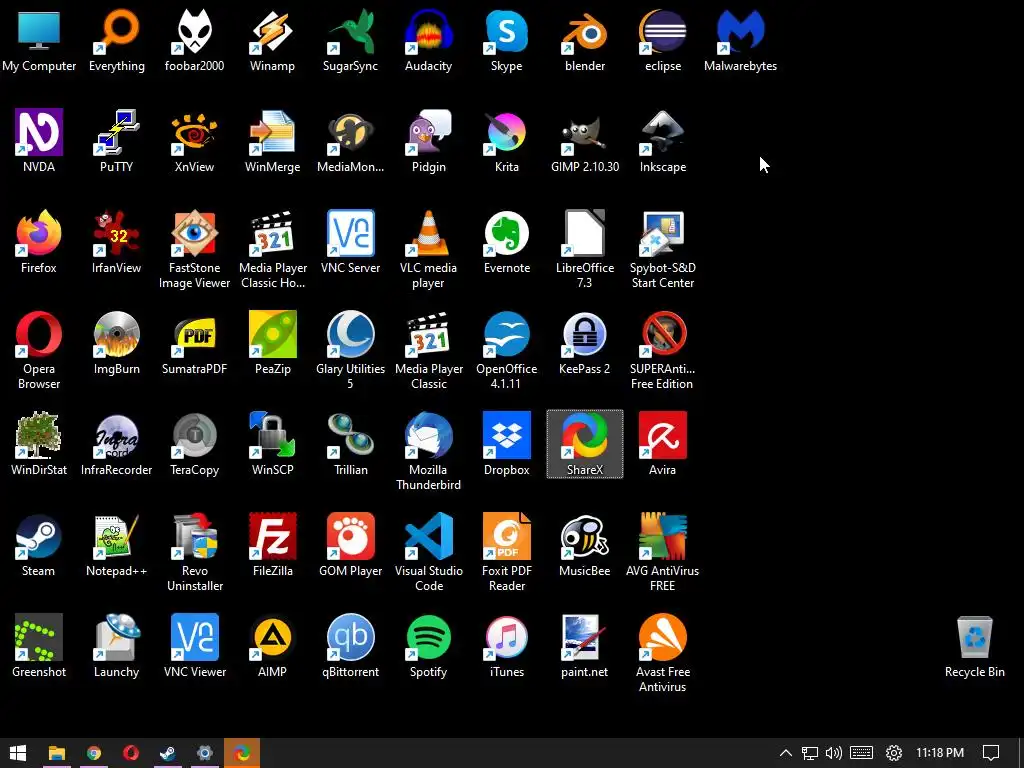Select the blender desktop icon

tap(584, 40)
